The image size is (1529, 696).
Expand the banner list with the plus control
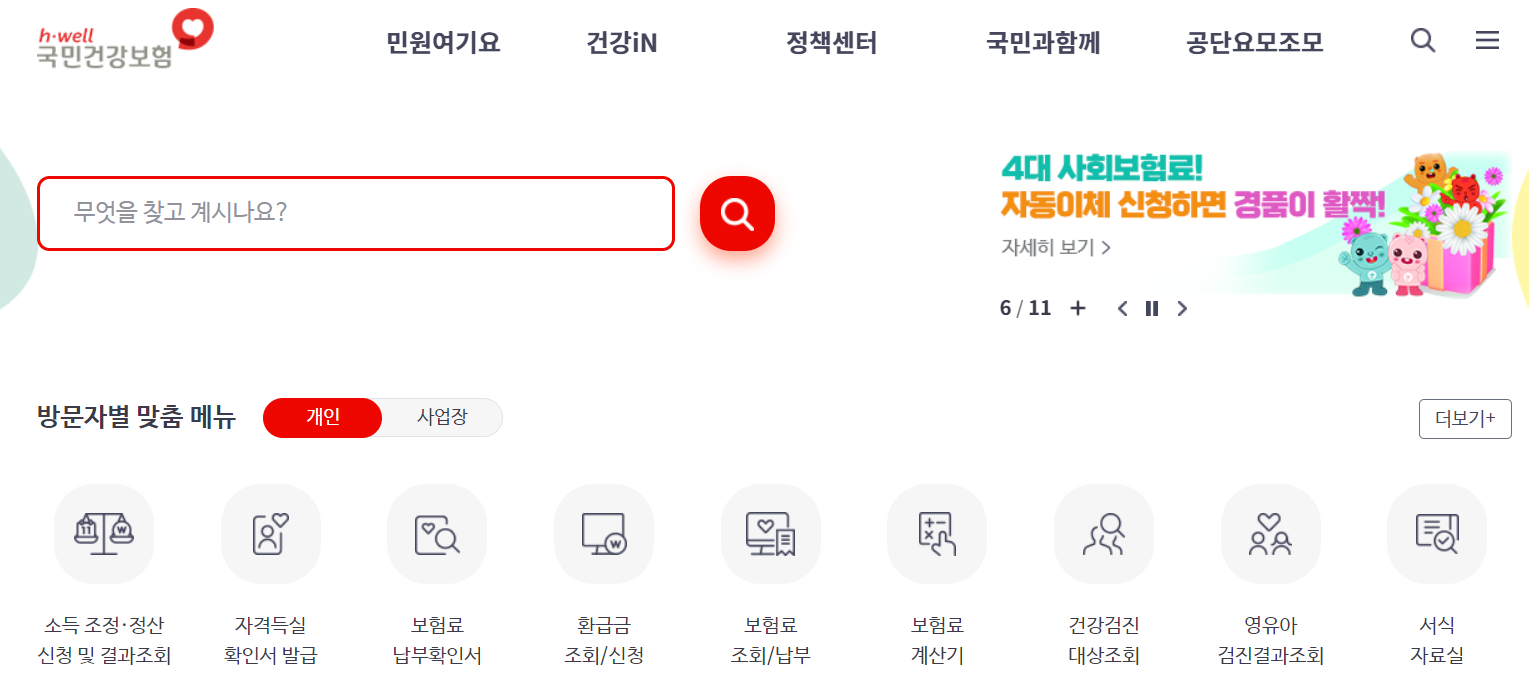[x=1077, y=308]
